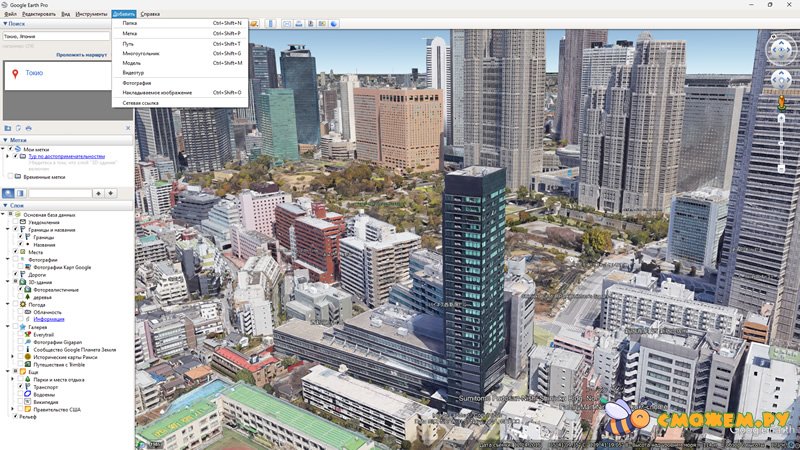Click the print icon below search results

coord(29,128)
